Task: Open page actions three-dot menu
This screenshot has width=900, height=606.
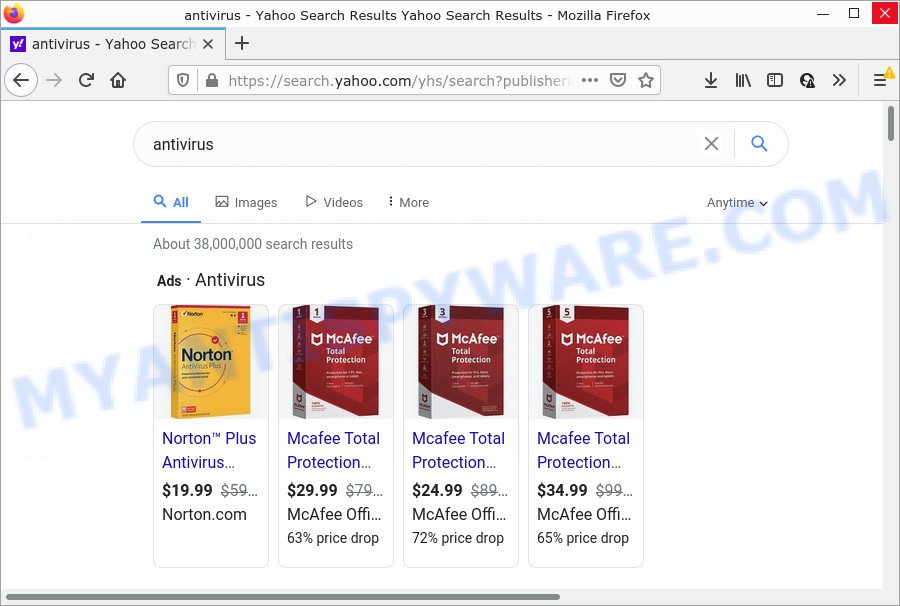Action: [x=590, y=80]
